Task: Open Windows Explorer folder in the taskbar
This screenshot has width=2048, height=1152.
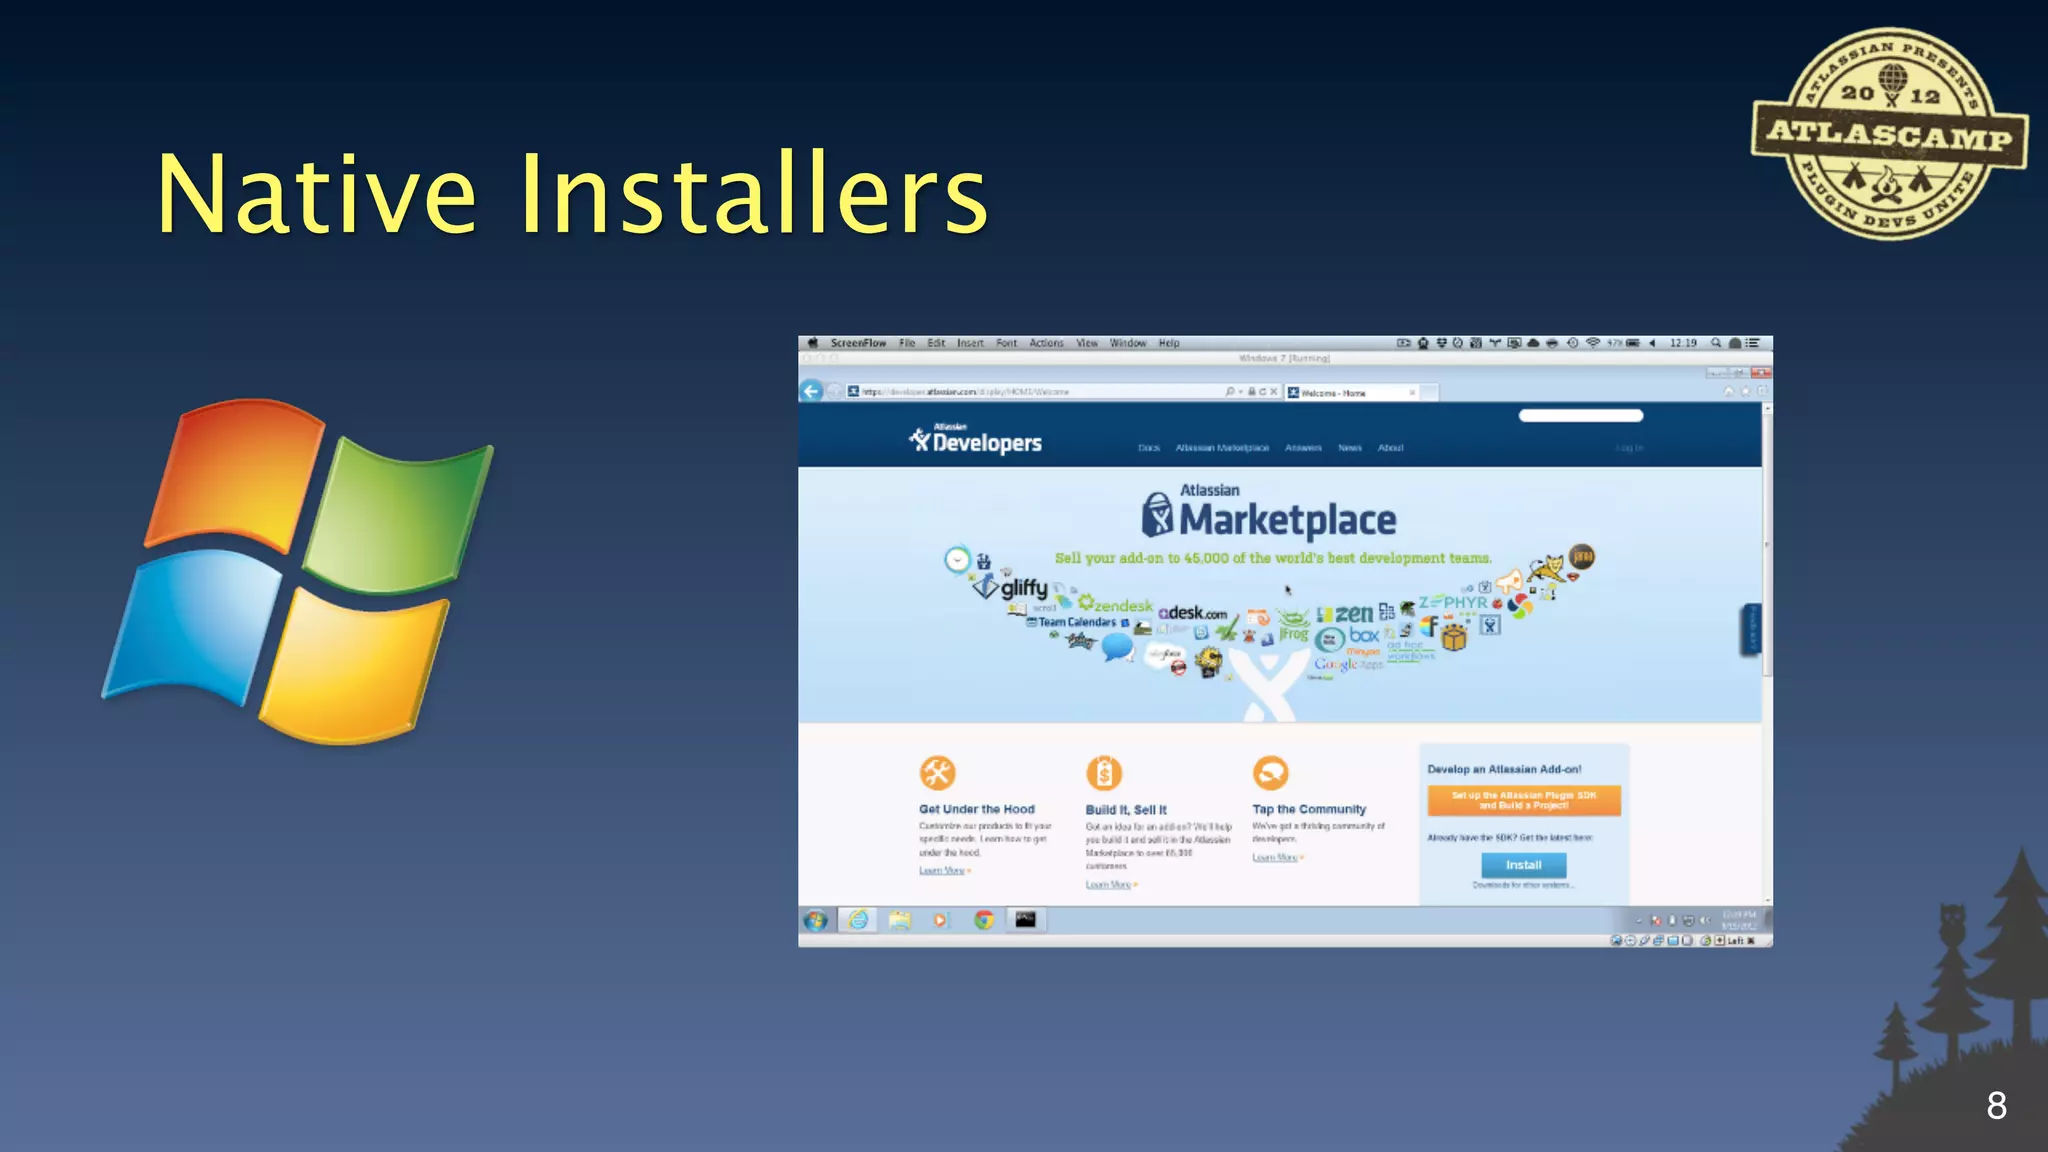Action: [900, 920]
